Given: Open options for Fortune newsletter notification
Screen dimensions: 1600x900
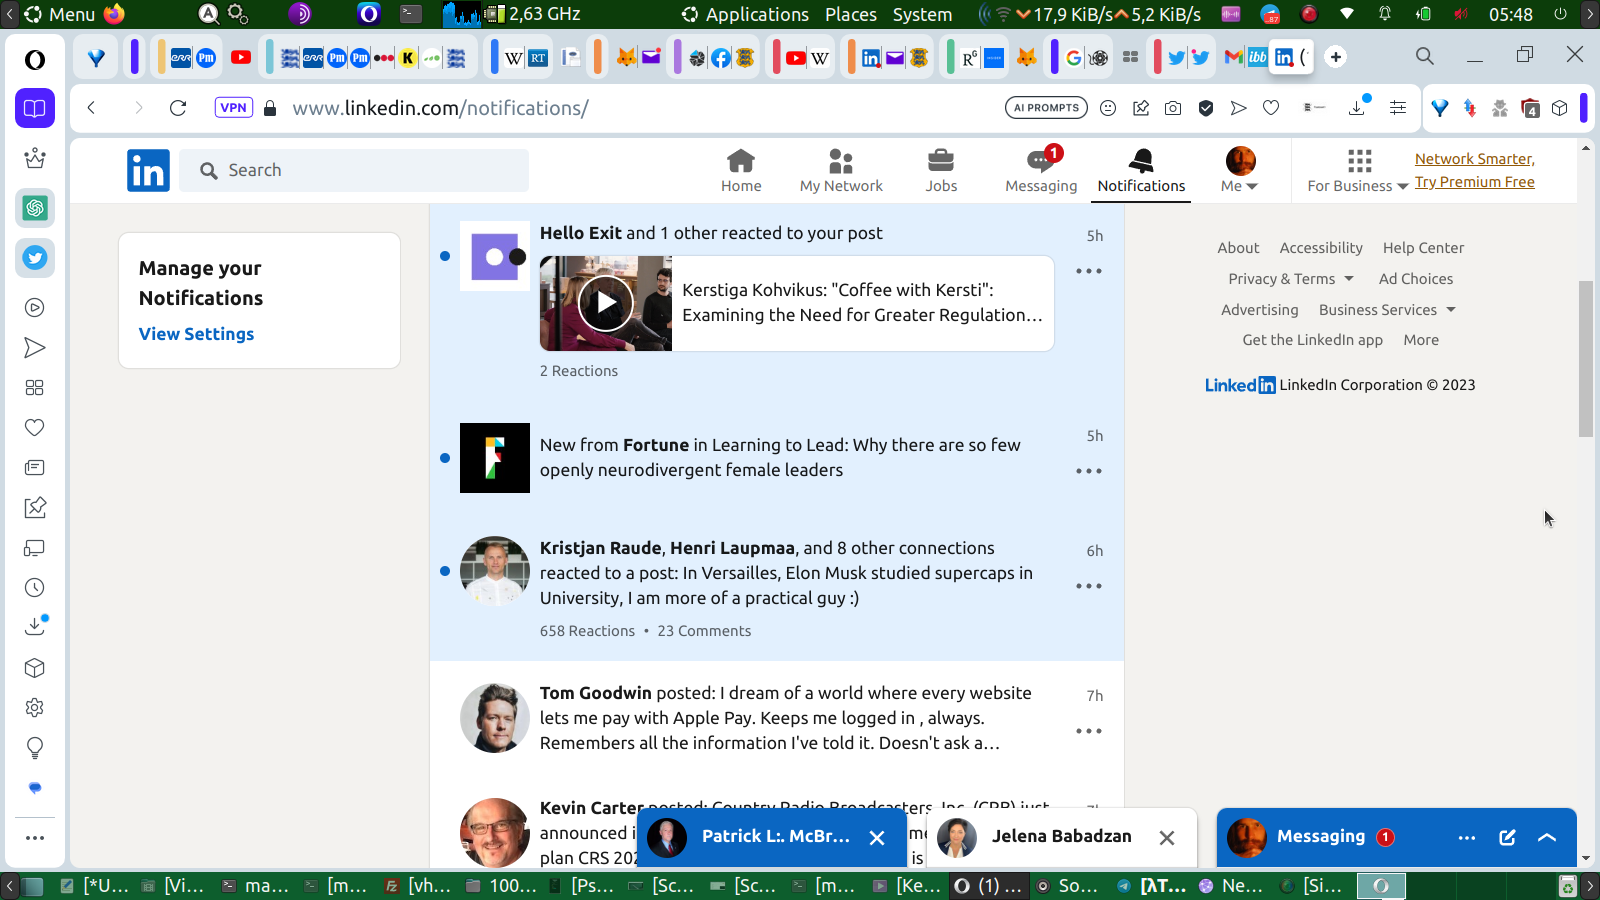Looking at the screenshot, I should [x=1089, y=471].
